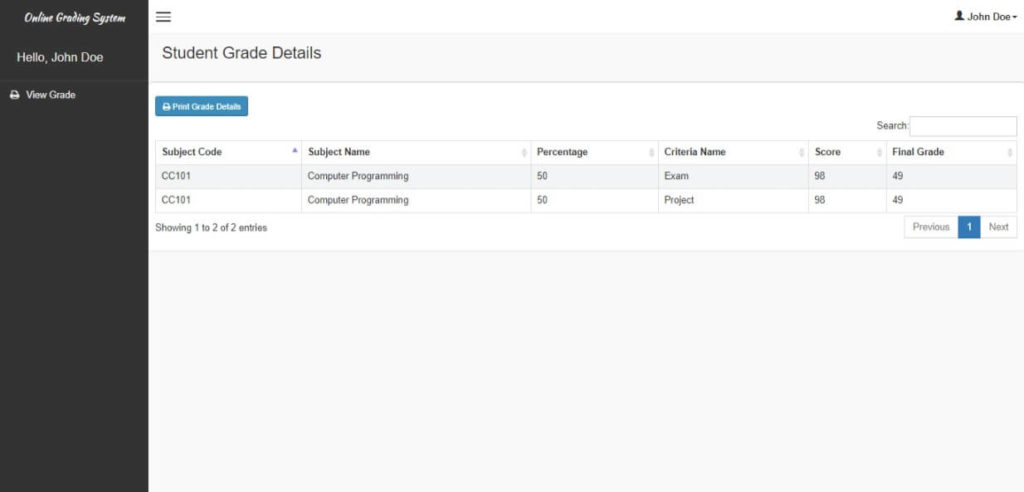Go to the Previous page of entries

coord(931,227)
